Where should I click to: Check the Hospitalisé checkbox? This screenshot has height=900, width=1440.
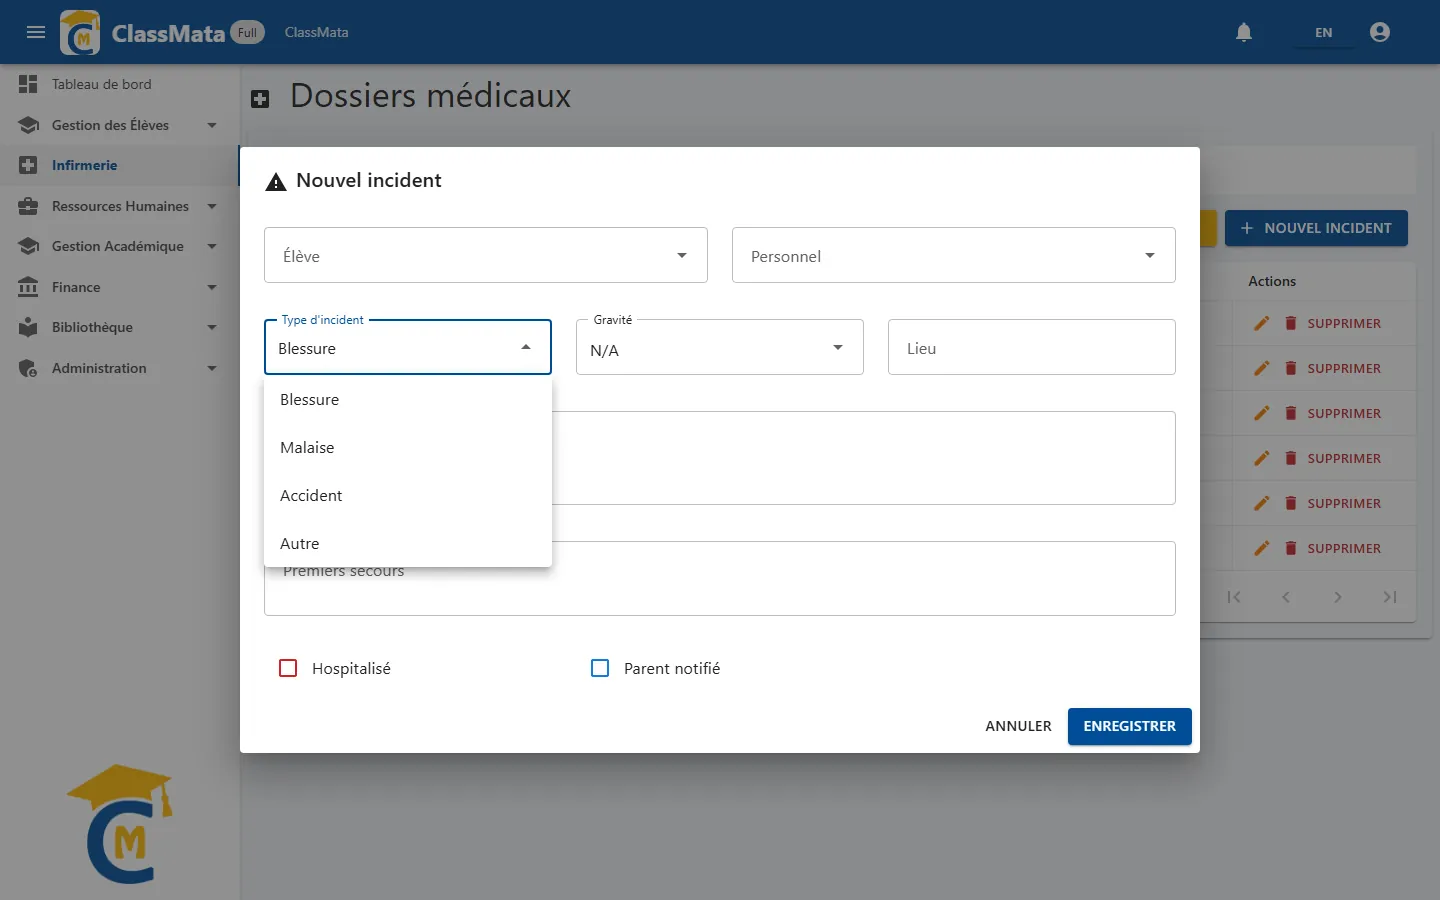pos(288,668)
